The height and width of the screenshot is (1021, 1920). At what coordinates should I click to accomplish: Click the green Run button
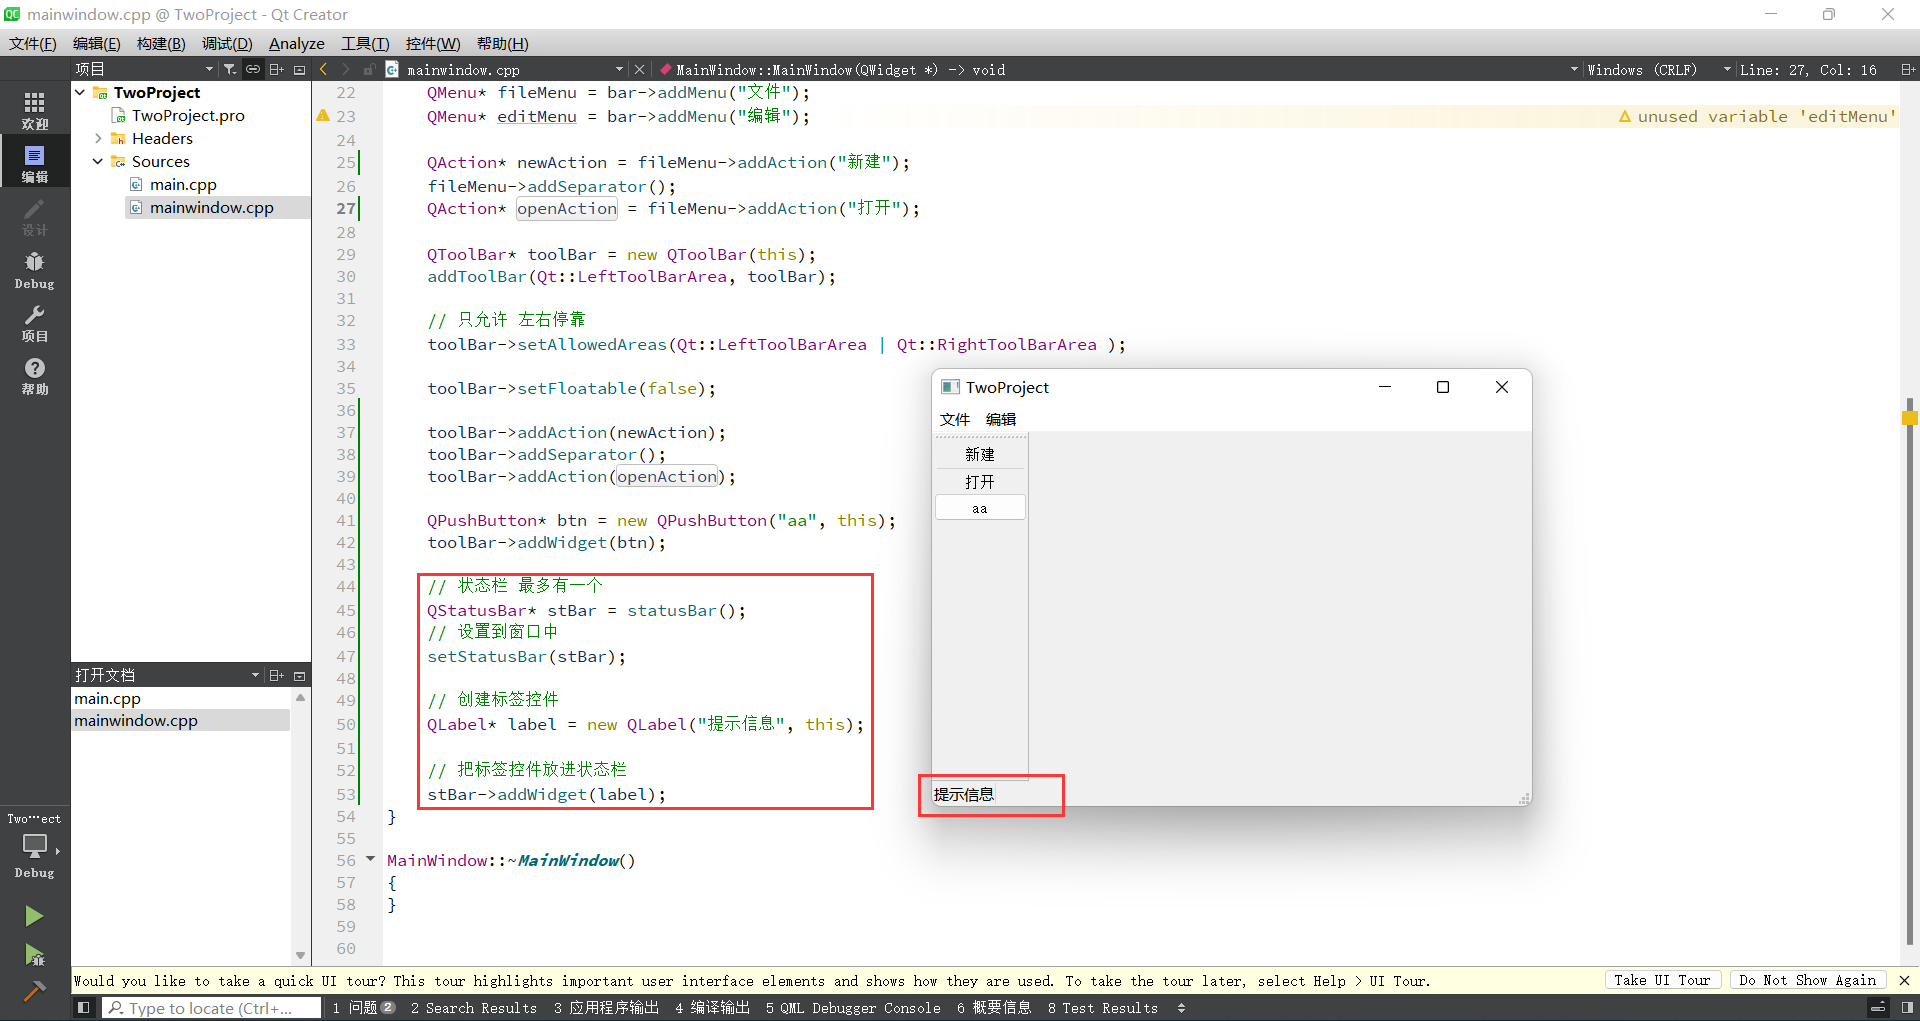[x=34, y=916]
